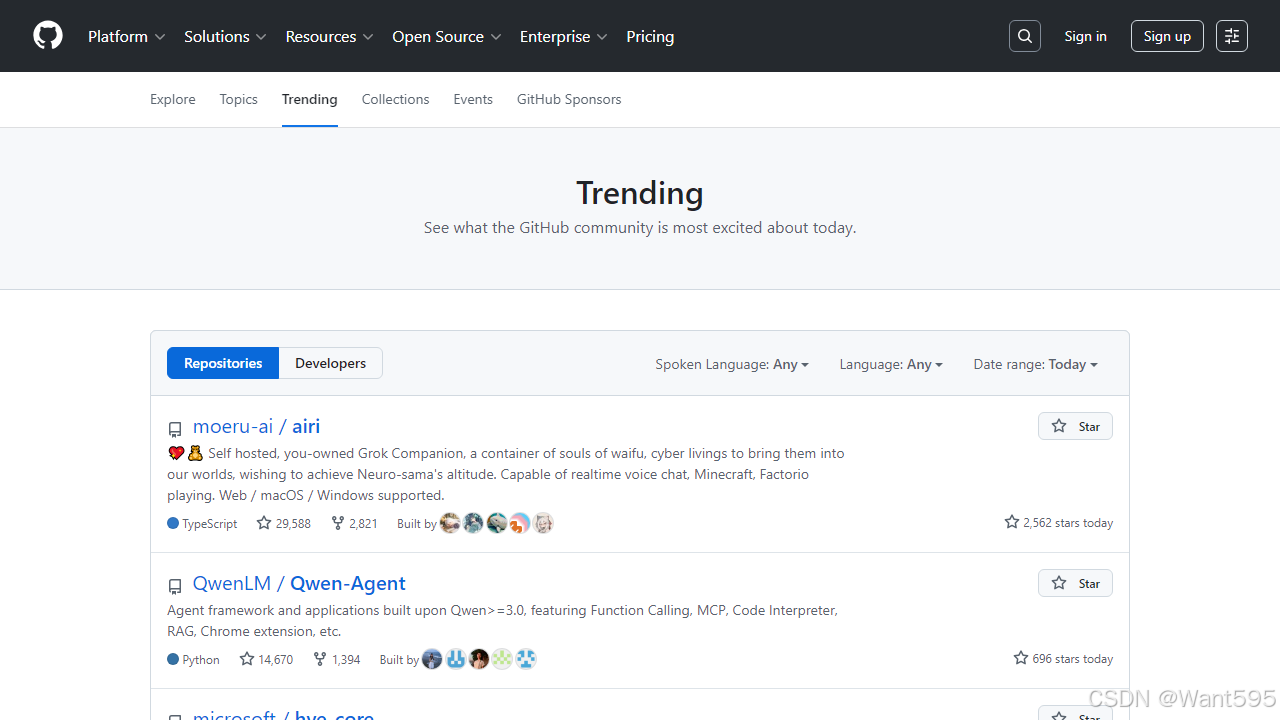This screenshot has height=720, width=1280.
Task: Open the partially visible microsoft repository link
Action: [x=283, y=715]
